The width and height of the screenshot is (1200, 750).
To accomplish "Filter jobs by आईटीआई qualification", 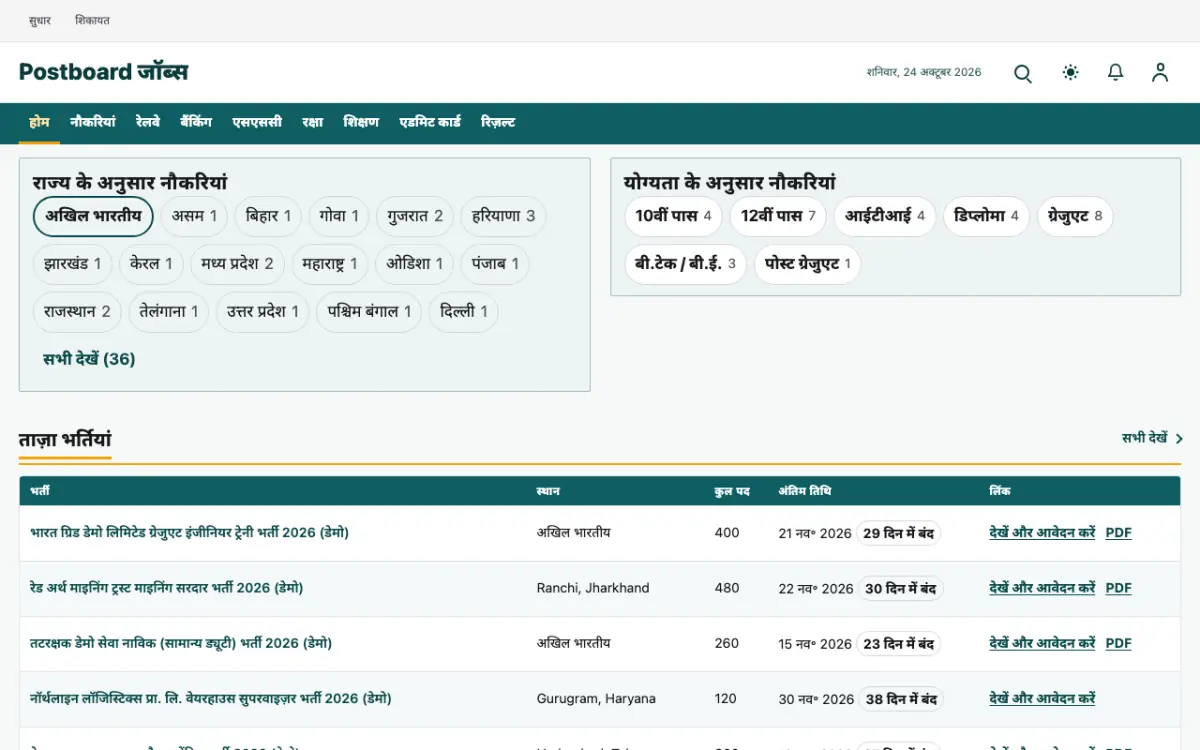I will [885, 216].
